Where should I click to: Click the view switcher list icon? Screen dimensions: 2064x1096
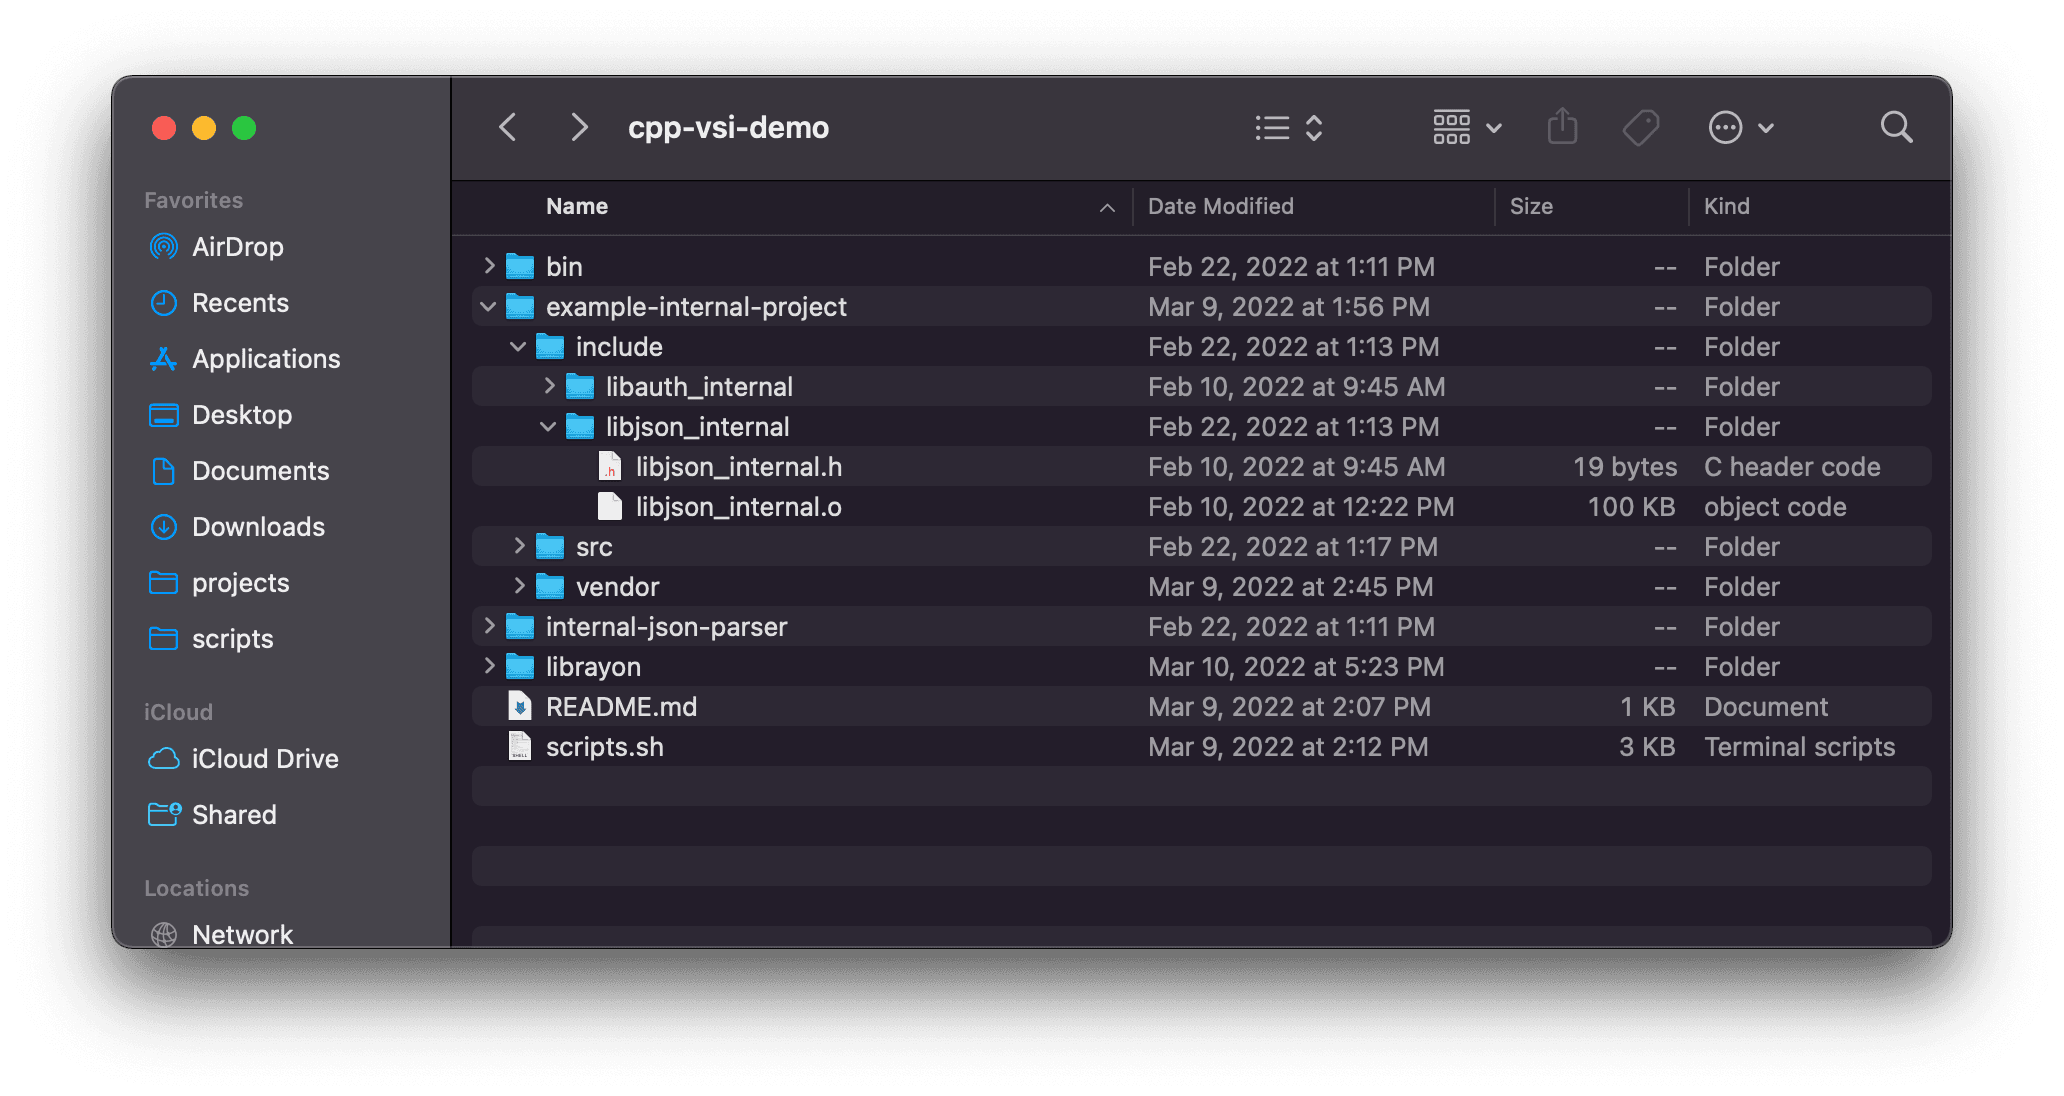(x=1271, y=127)
